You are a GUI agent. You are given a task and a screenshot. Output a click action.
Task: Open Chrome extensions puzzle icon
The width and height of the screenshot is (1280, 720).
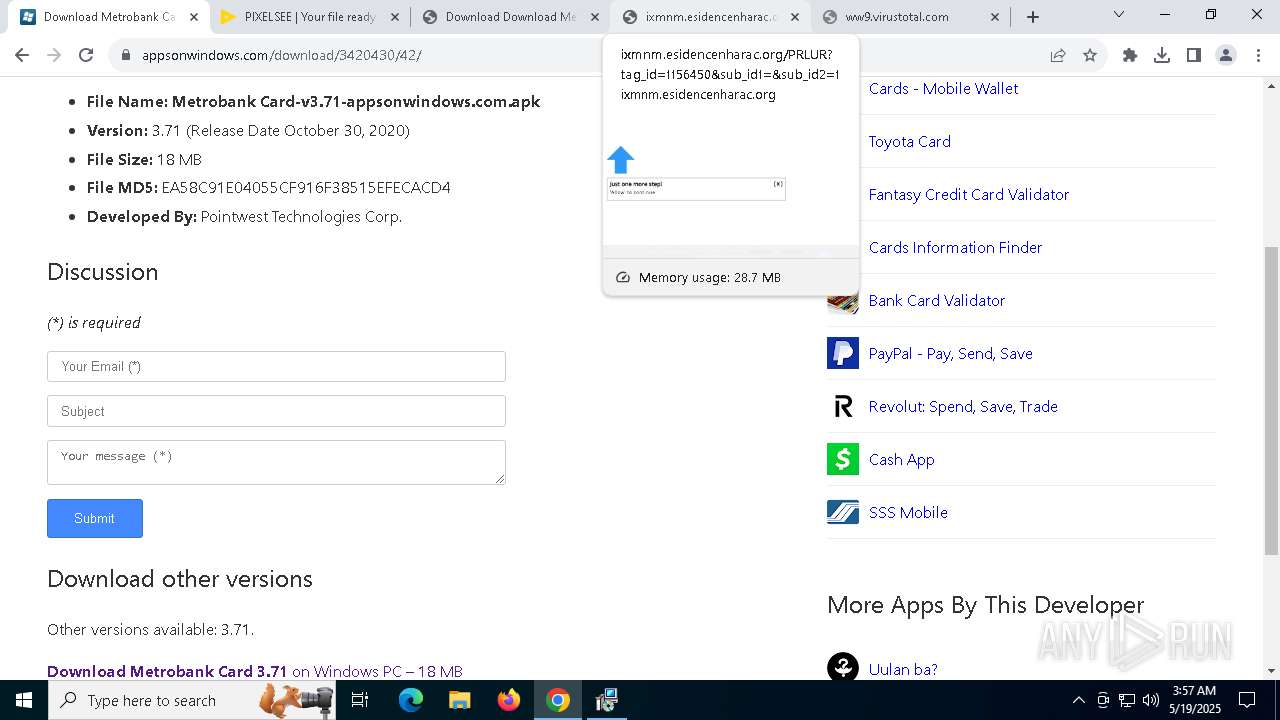(x=1130, y=55)
